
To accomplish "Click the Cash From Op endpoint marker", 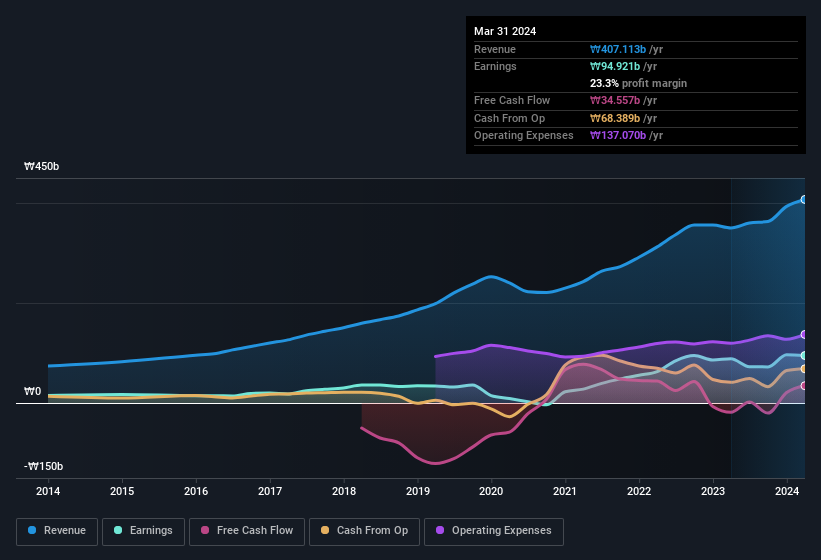I will [804, 369].
